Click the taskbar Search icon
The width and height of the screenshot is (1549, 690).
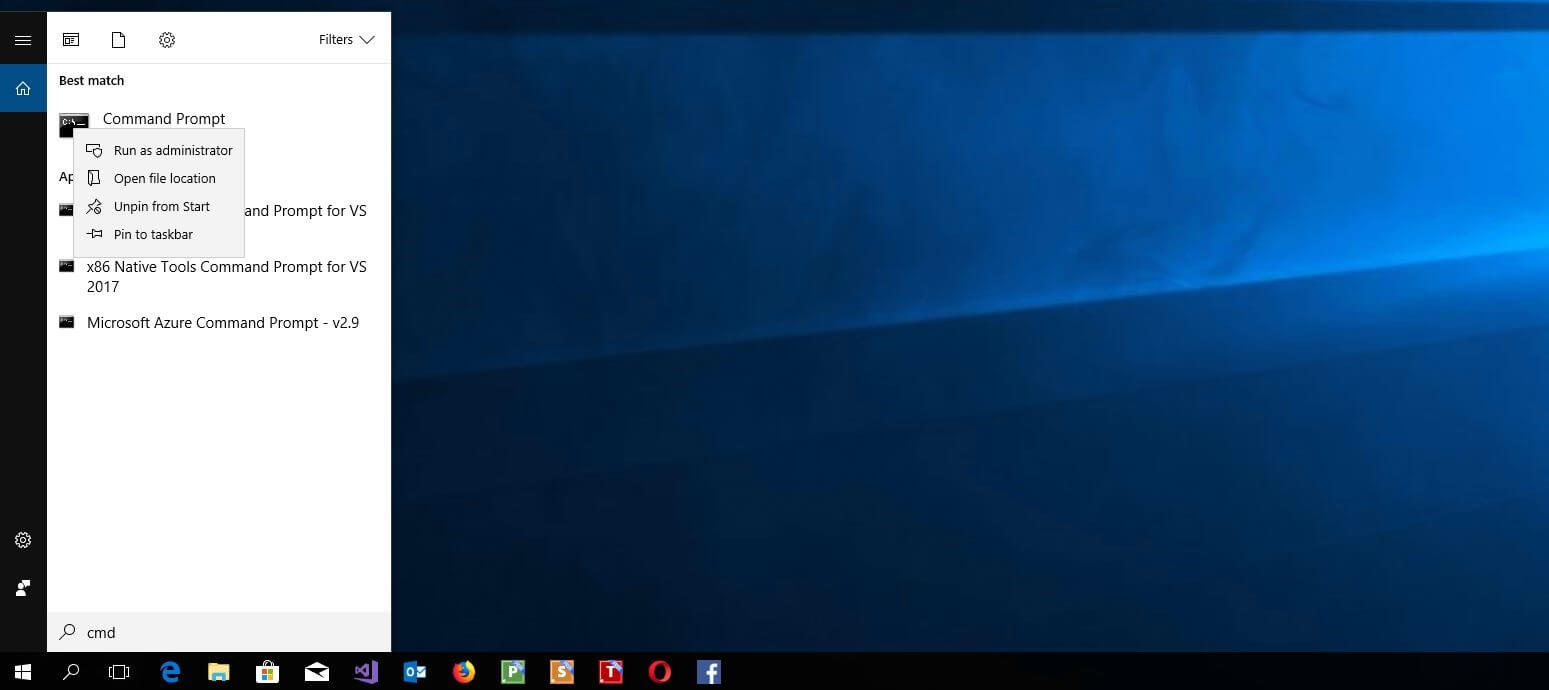(71, 672)
